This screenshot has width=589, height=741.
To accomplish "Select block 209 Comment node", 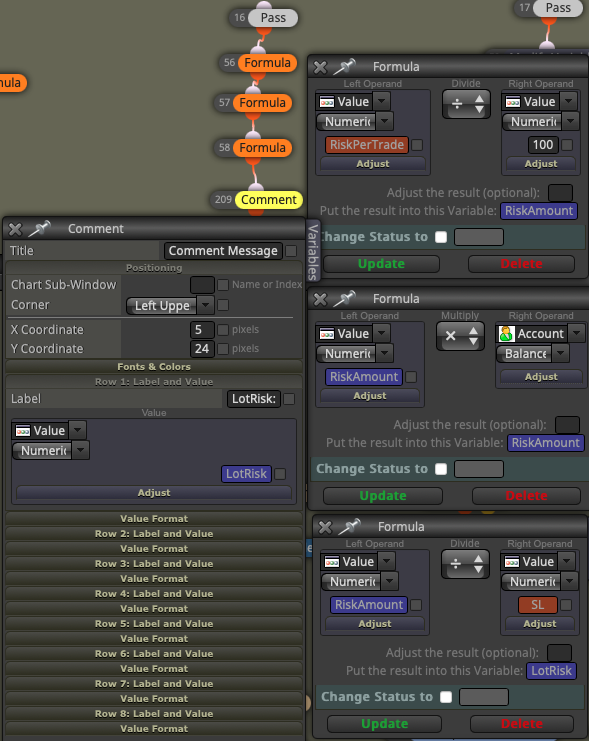I will point(269,199).
